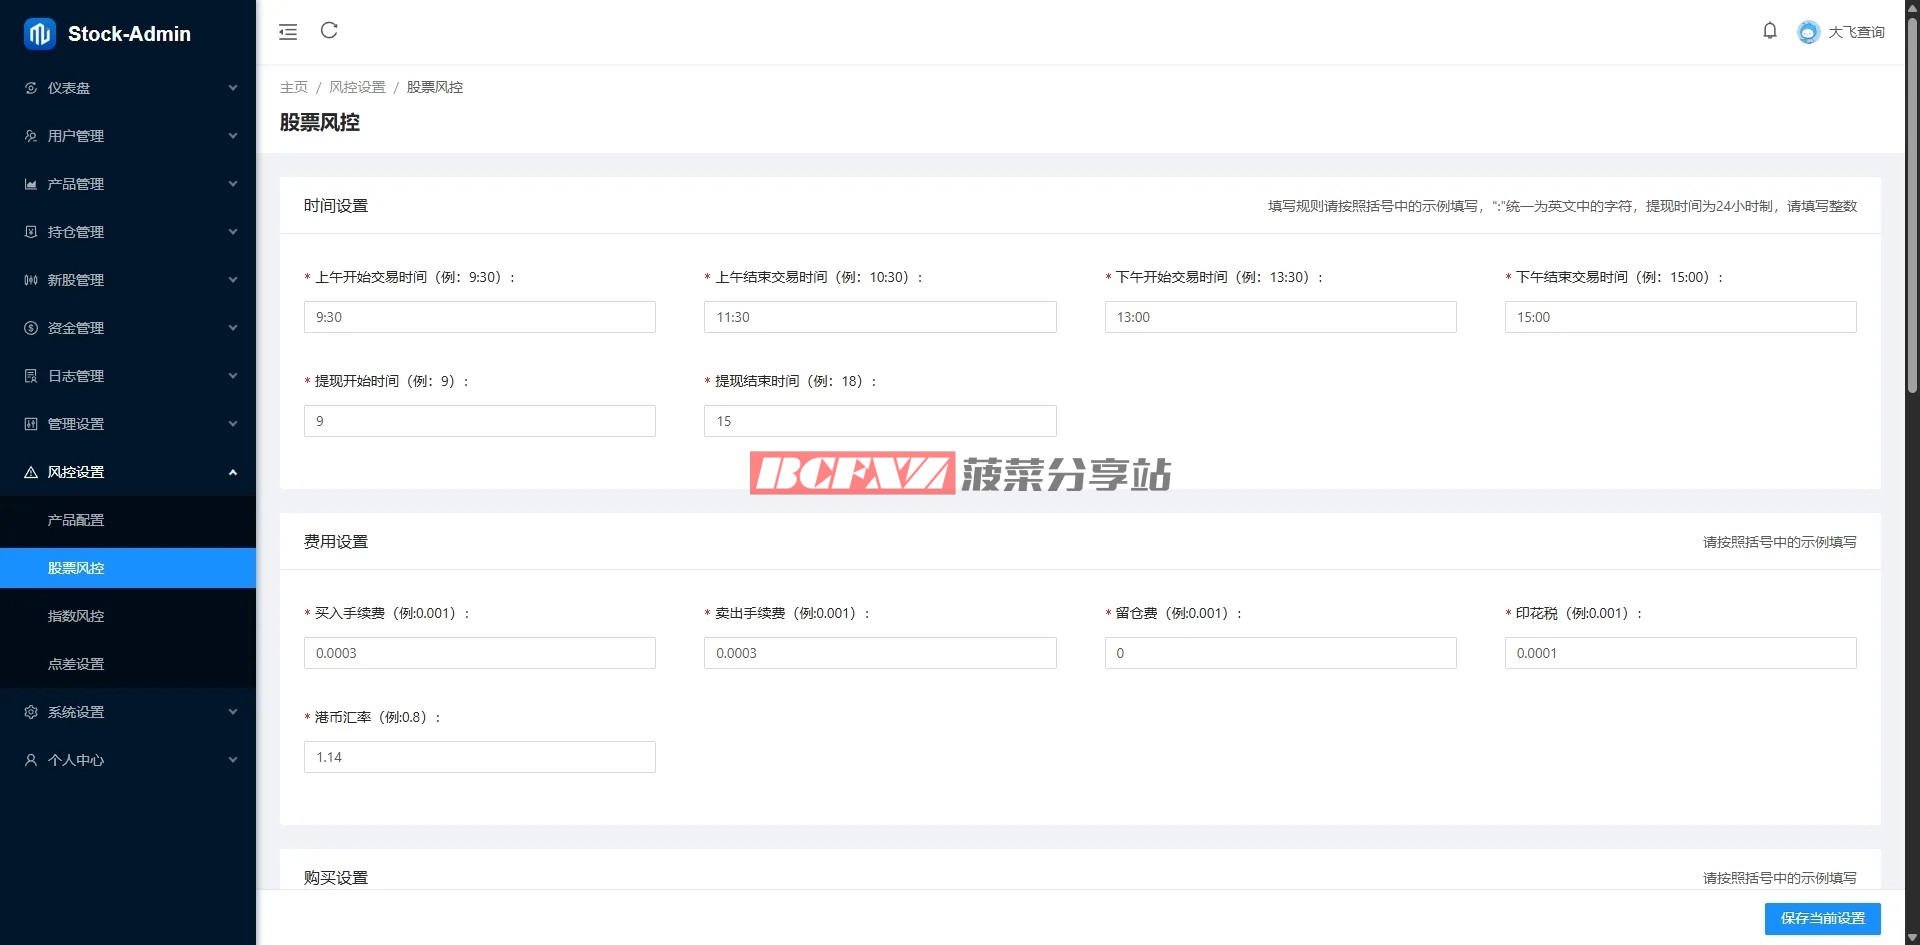Open the notification bell
The width and height of the screenshot is (1920, 945).
pyautogui.click(x=1769, y=31)
